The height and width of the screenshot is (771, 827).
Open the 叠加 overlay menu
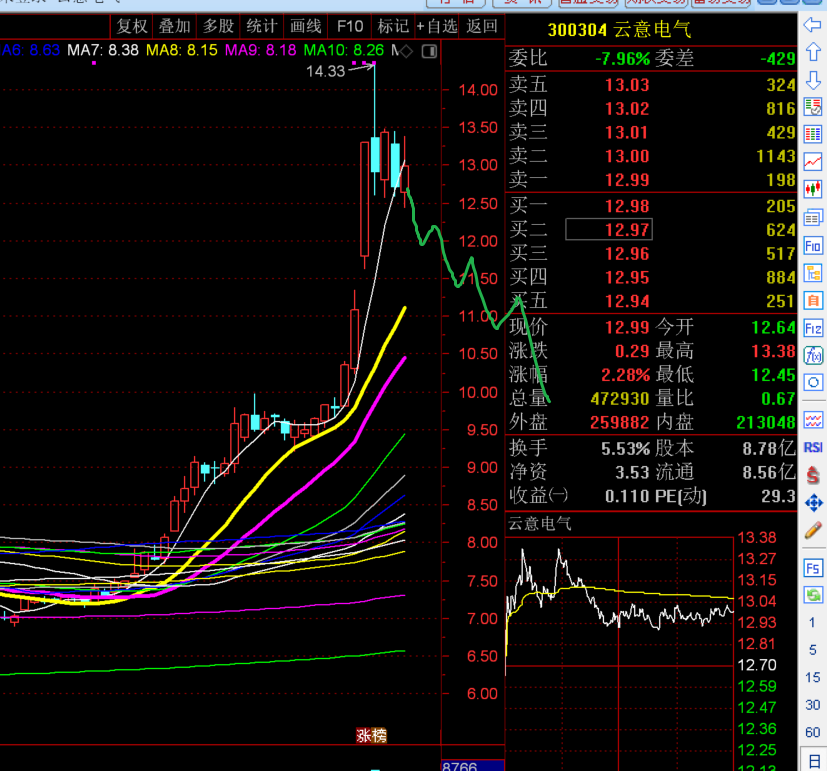click(x=175, y=26)
